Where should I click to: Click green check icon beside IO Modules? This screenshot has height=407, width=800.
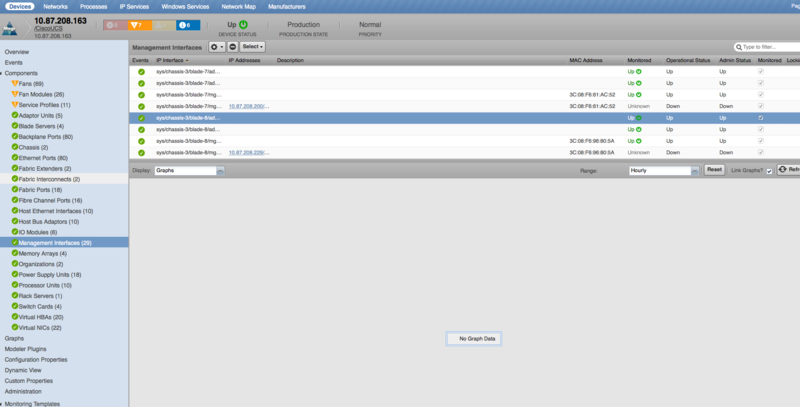(15, 232)
